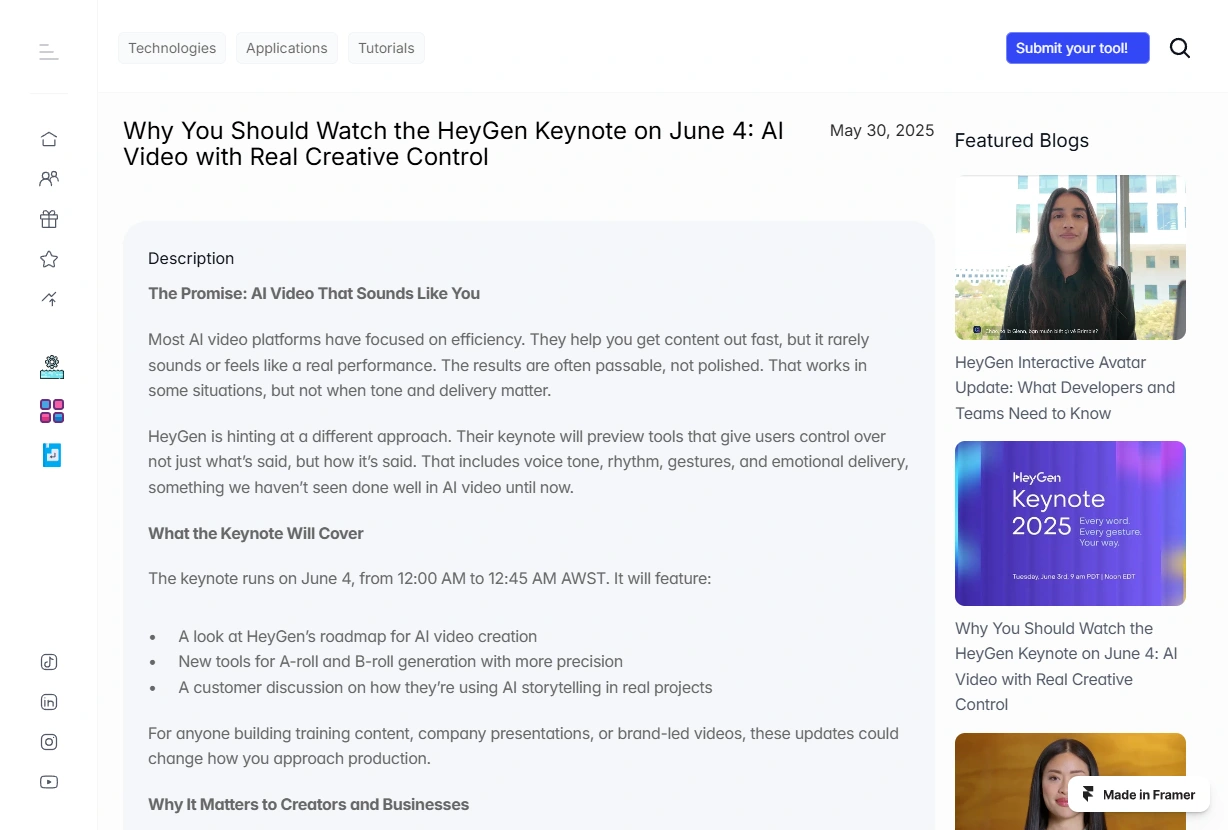The width and height of the screenshot is (1228, 830).
Task: Open the Tutorials menu item
Action: pos(386,48)
